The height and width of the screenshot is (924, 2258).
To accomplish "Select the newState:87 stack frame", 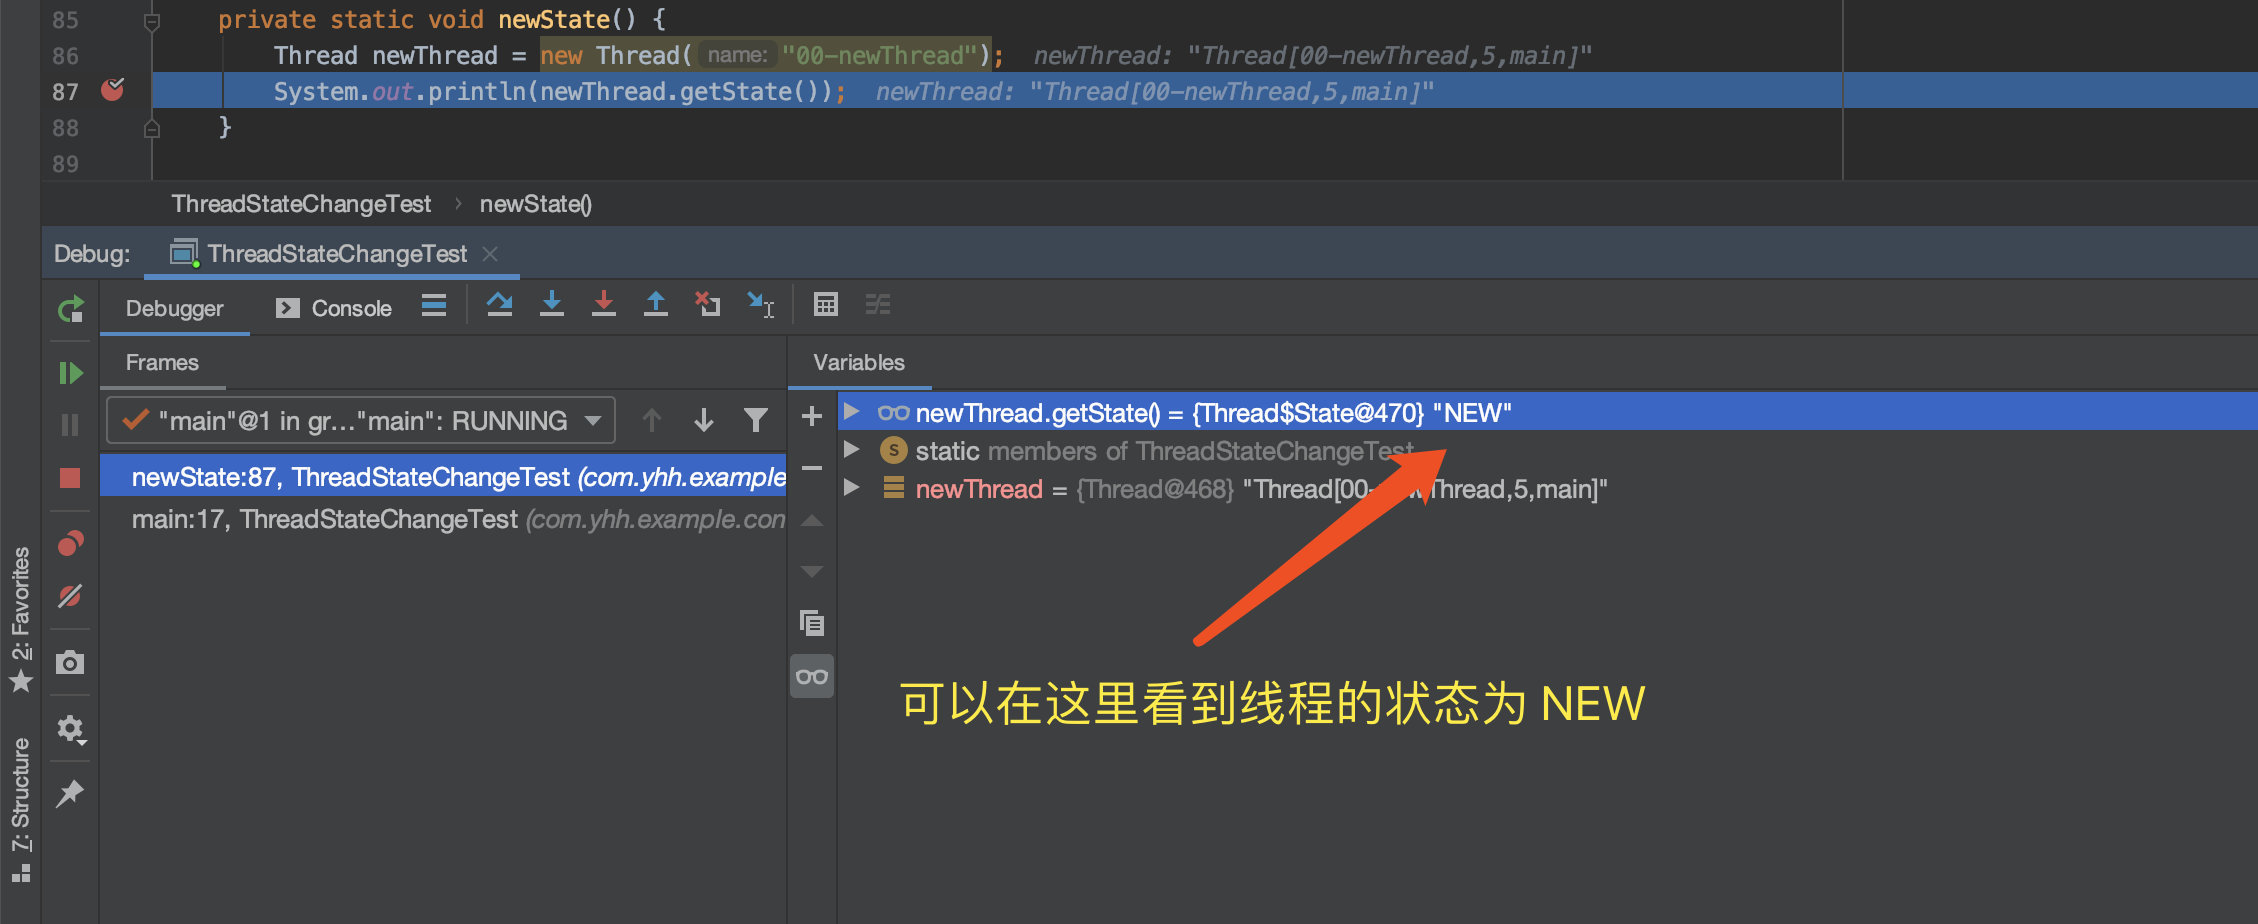I will tap(443, 477).
